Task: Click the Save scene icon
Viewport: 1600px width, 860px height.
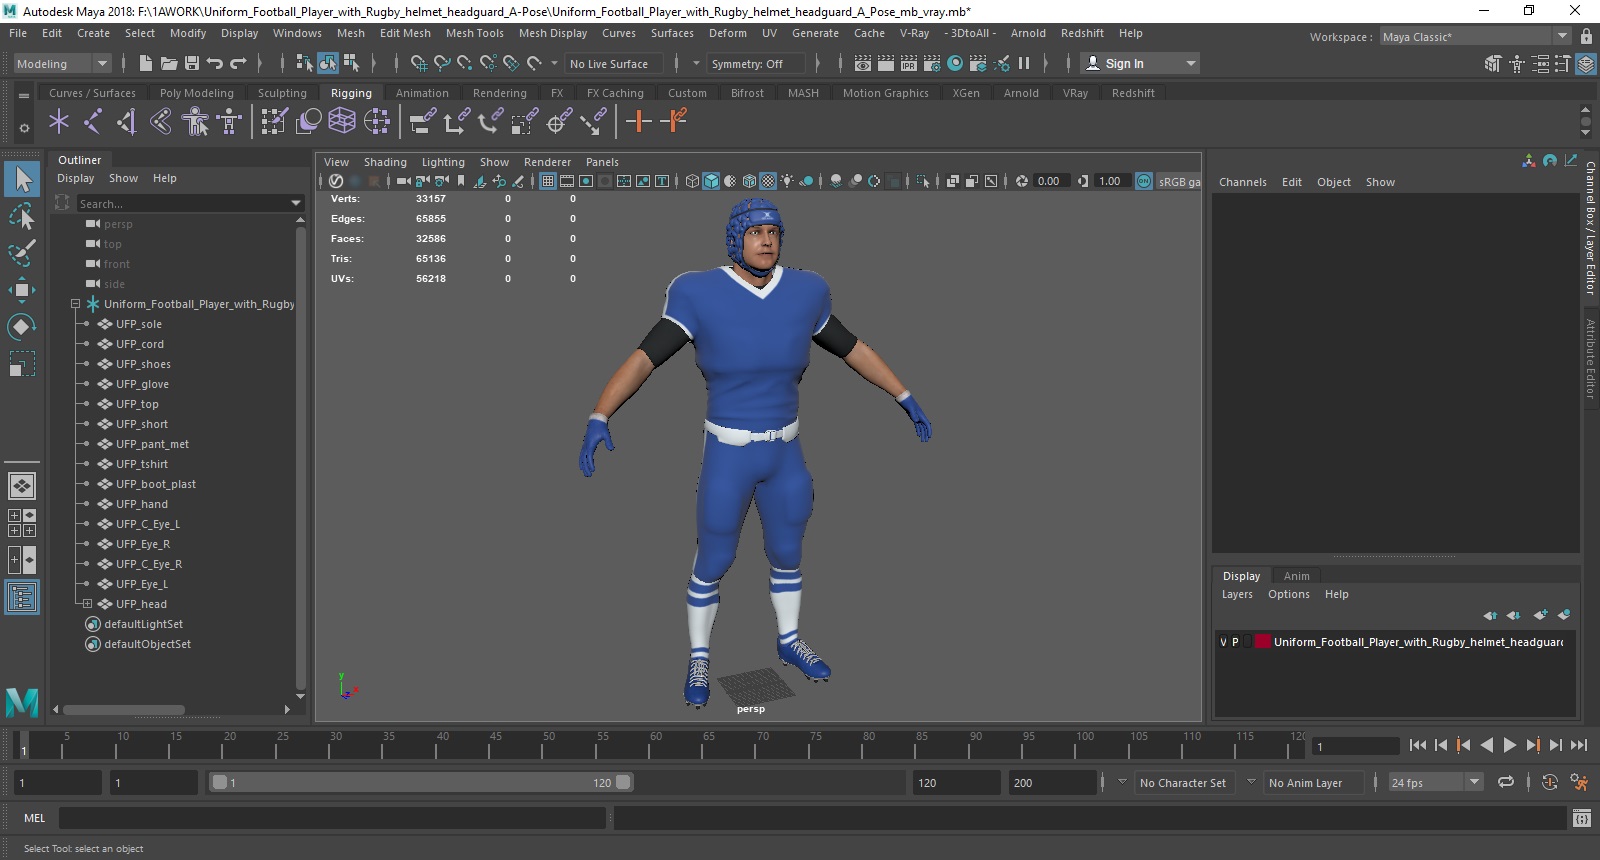Action: point(192,64)
